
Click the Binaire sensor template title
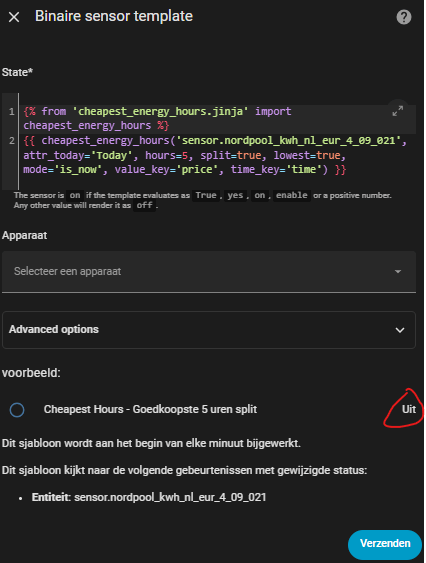click(x=114, y=16)
